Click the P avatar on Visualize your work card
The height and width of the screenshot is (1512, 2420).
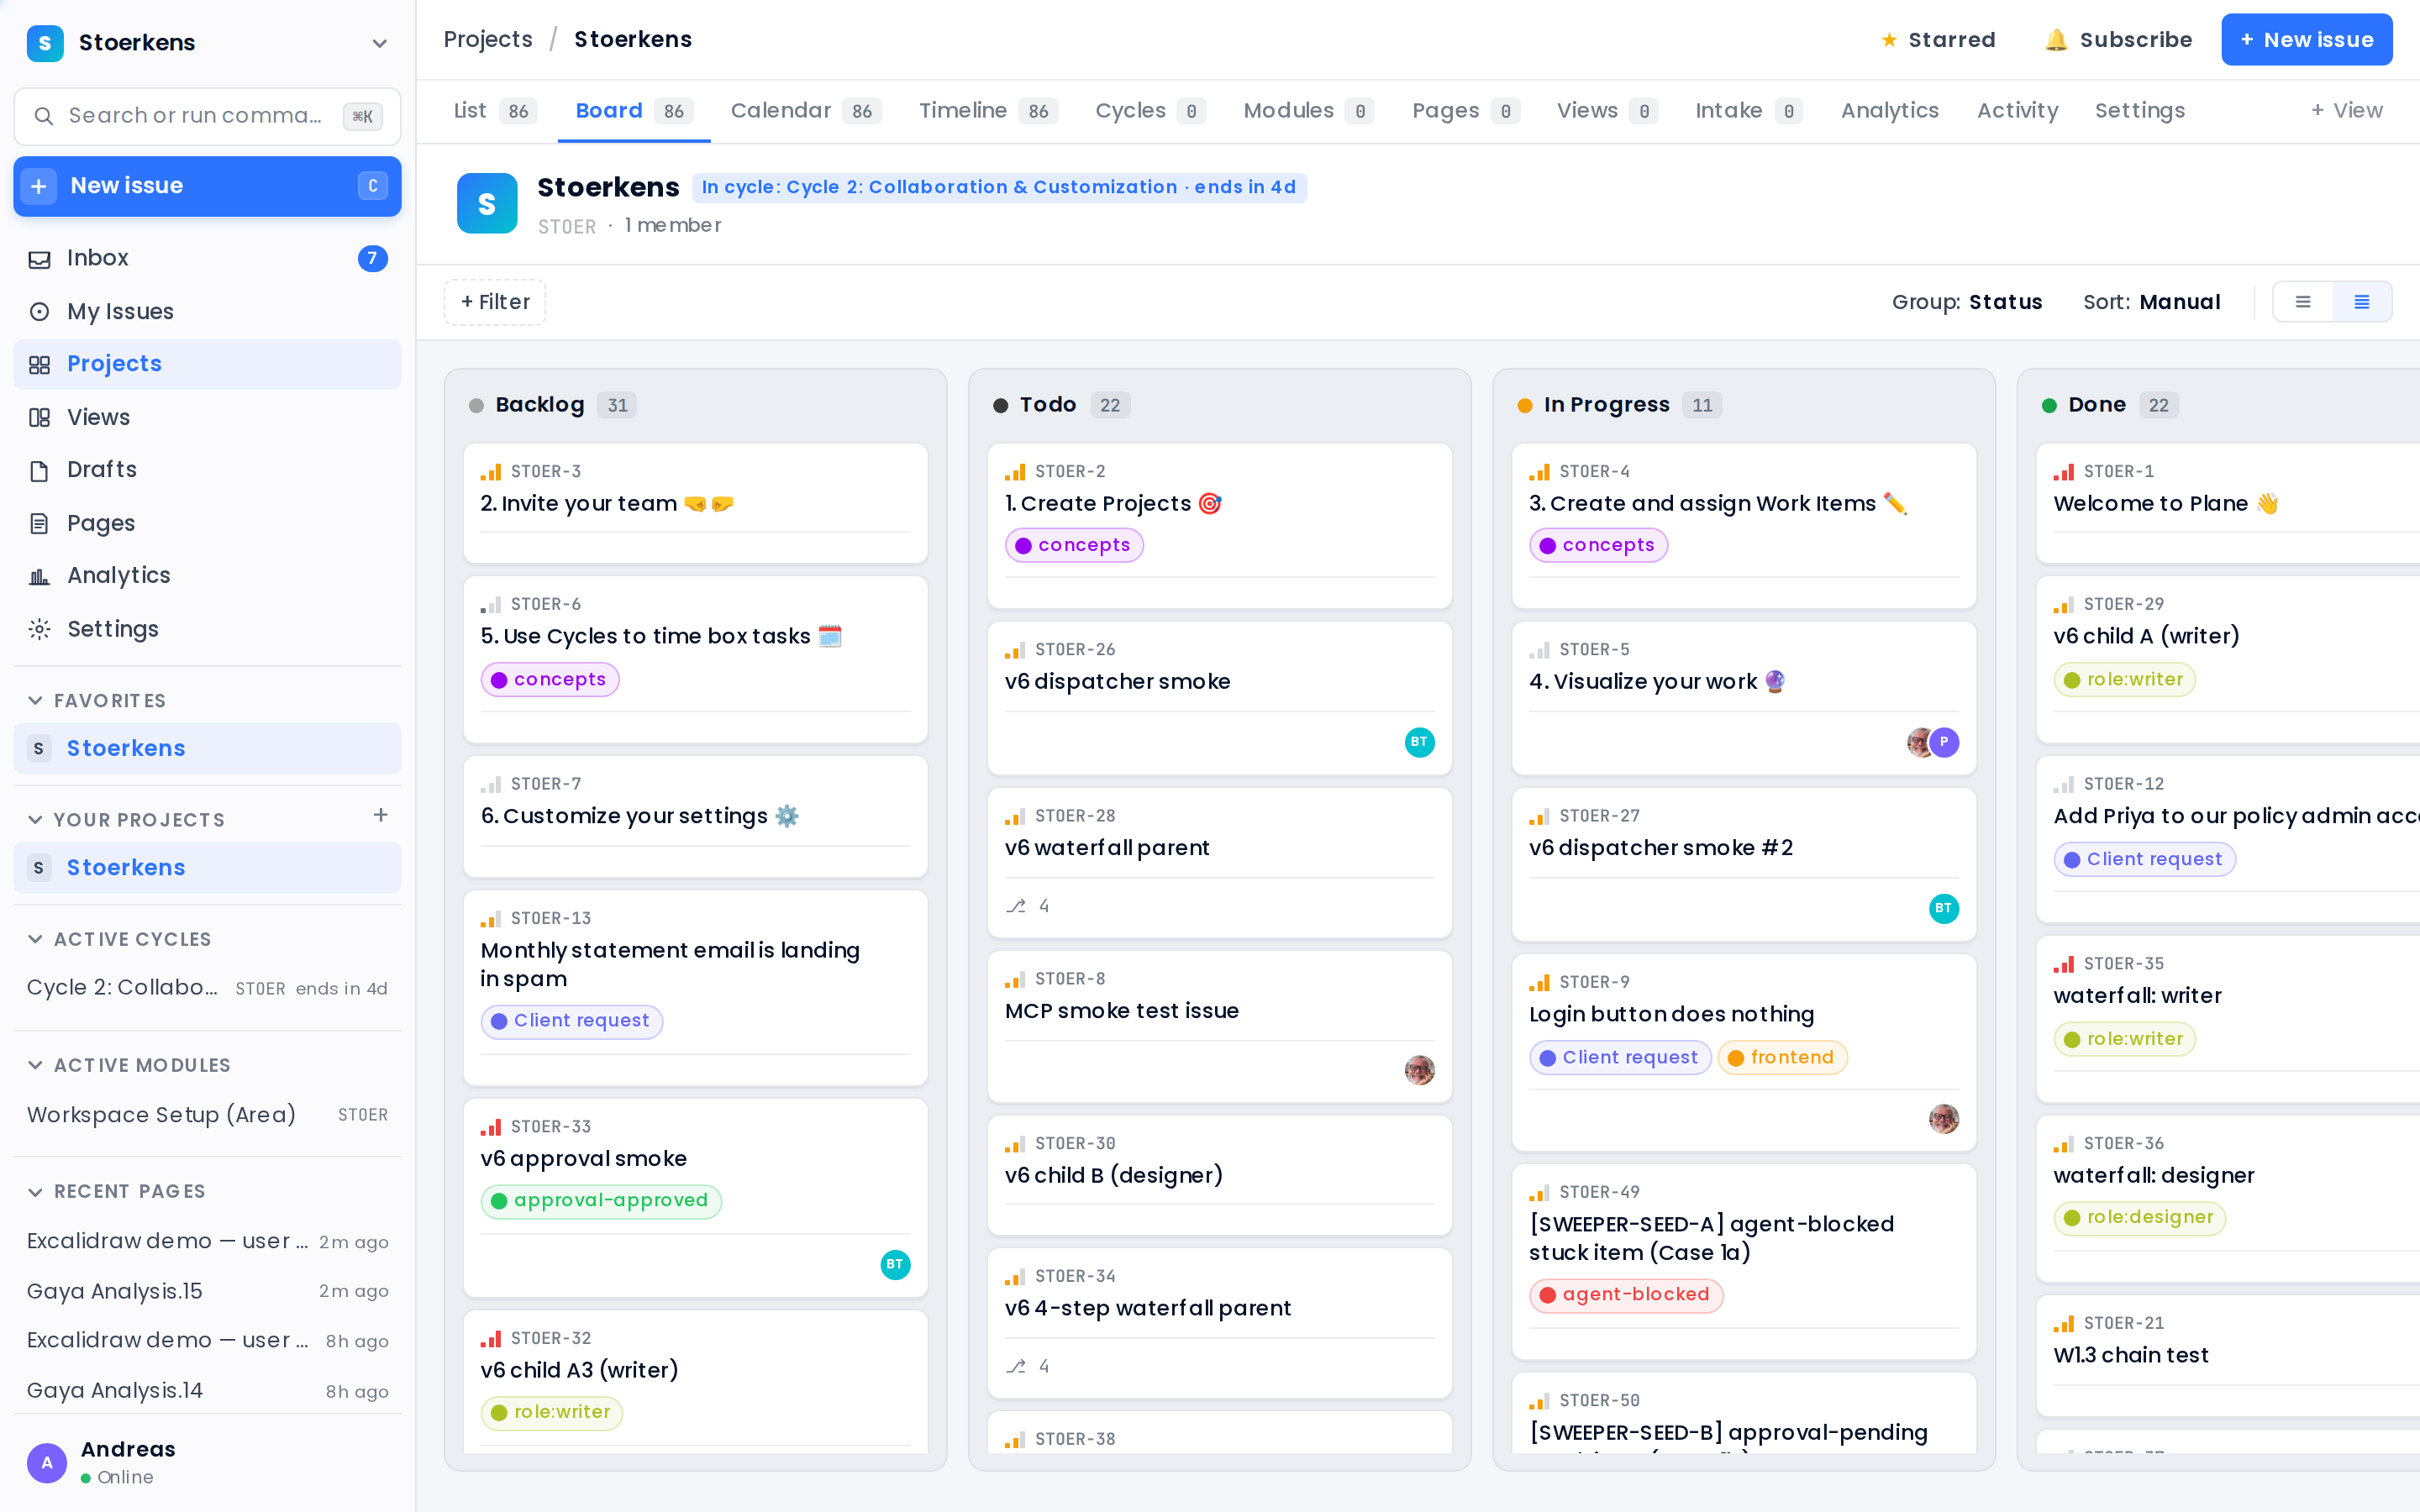pyautogui.click(x=1943, y=742)
